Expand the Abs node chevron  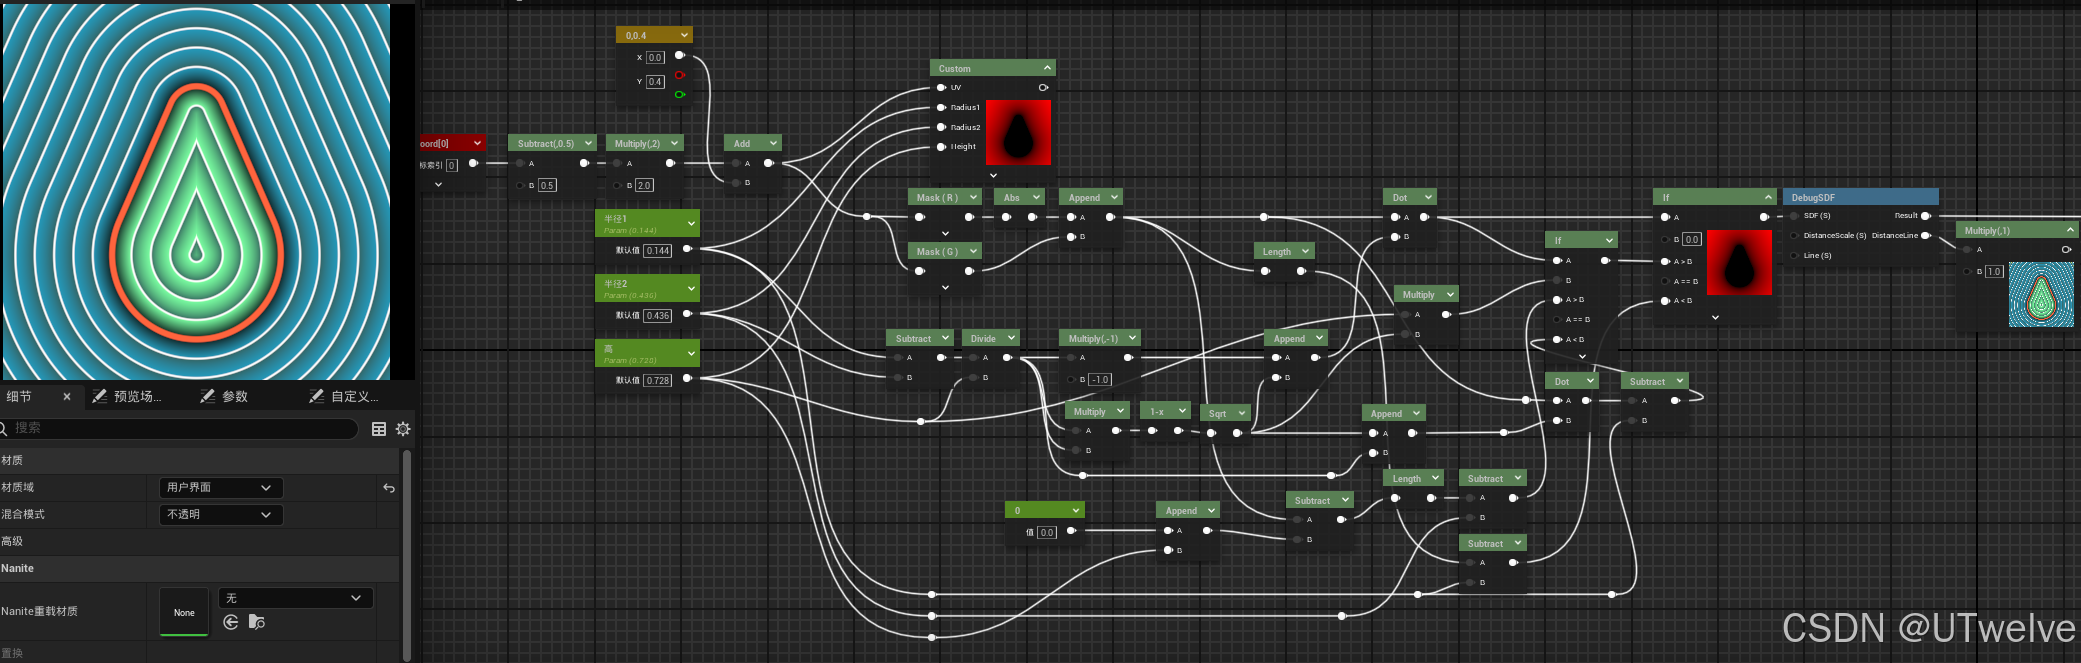(1036, 198)
